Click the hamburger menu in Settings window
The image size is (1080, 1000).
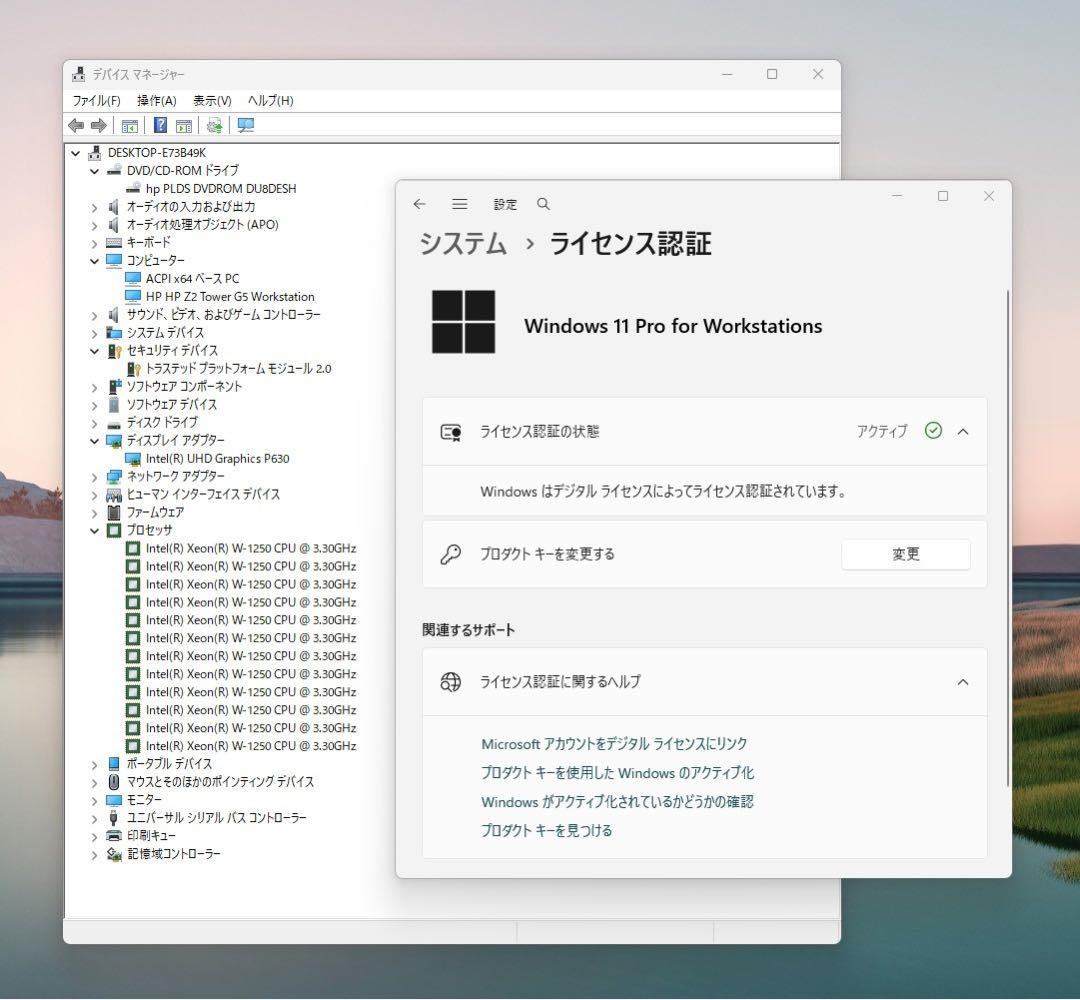click(x=459, y=204)
